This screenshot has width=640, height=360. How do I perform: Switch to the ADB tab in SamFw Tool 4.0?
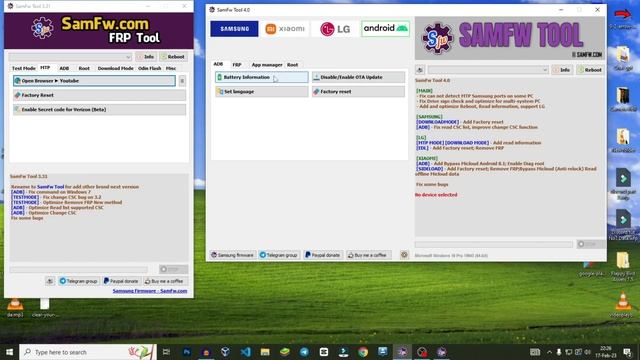coord(218,64)
